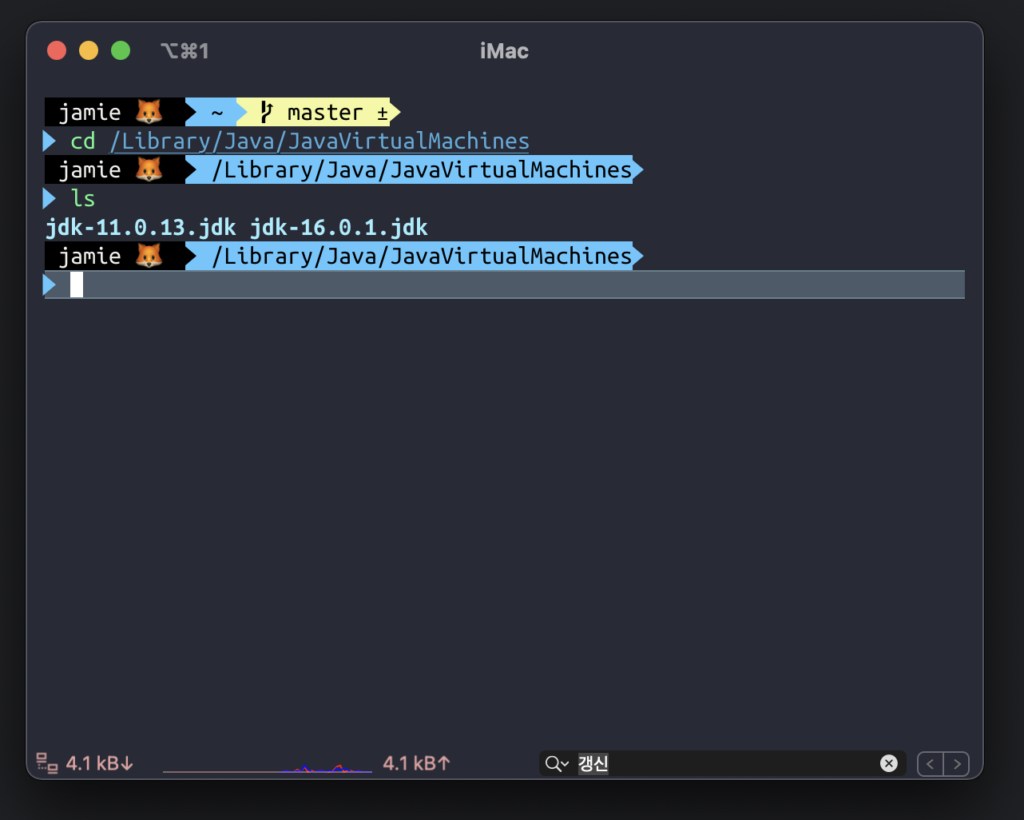Click the ⌥⌘1 window shortcut label
The width and height of the screenshot is (1024, 820).
pos(185,51)
